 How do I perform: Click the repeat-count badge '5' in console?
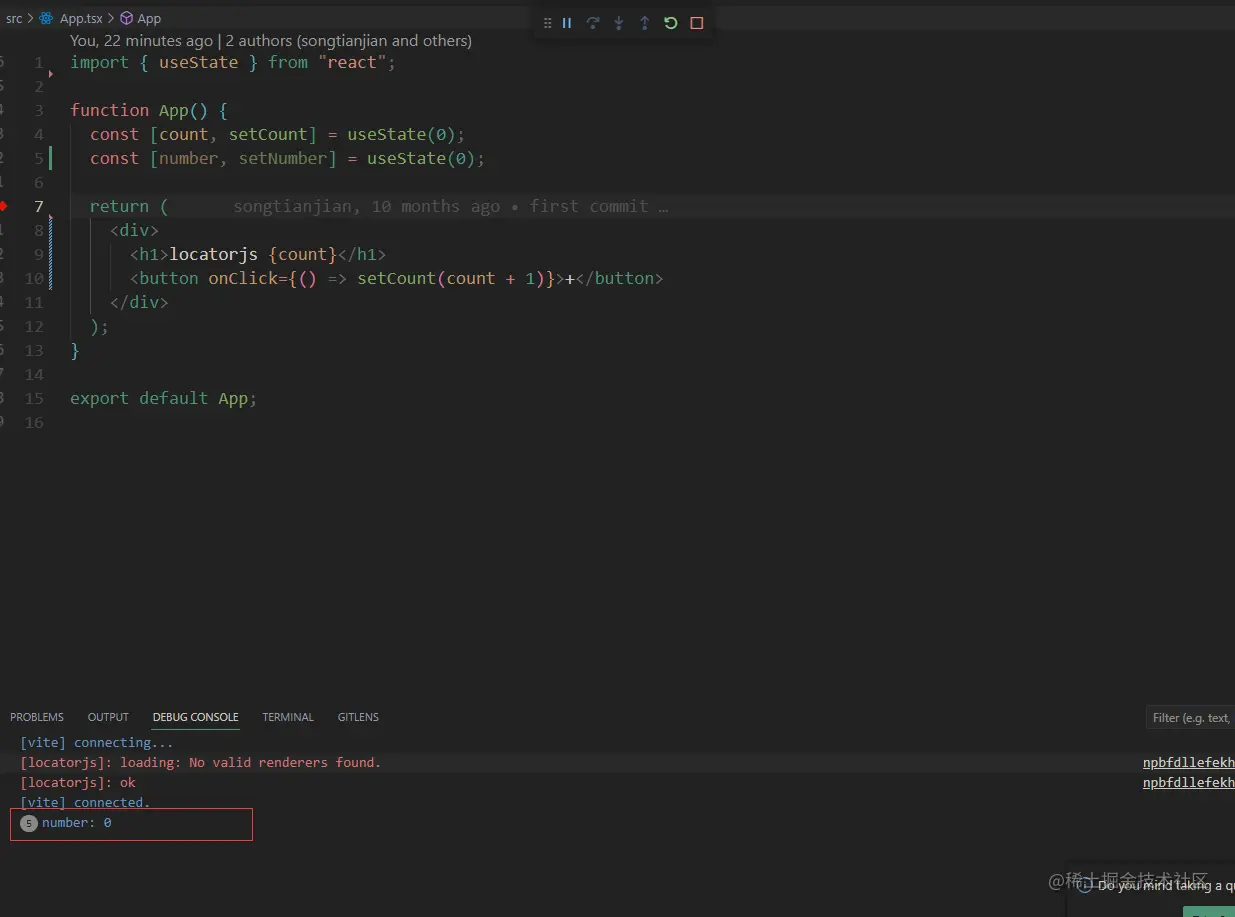click(x=29, y=823)
